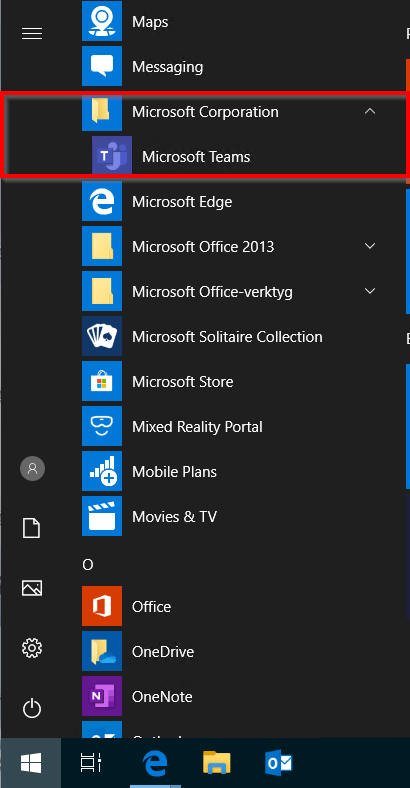Open the Microsoft Edge icon in app list
The width and height of the screenshot is (410, 788).
(x=102, y=201)
